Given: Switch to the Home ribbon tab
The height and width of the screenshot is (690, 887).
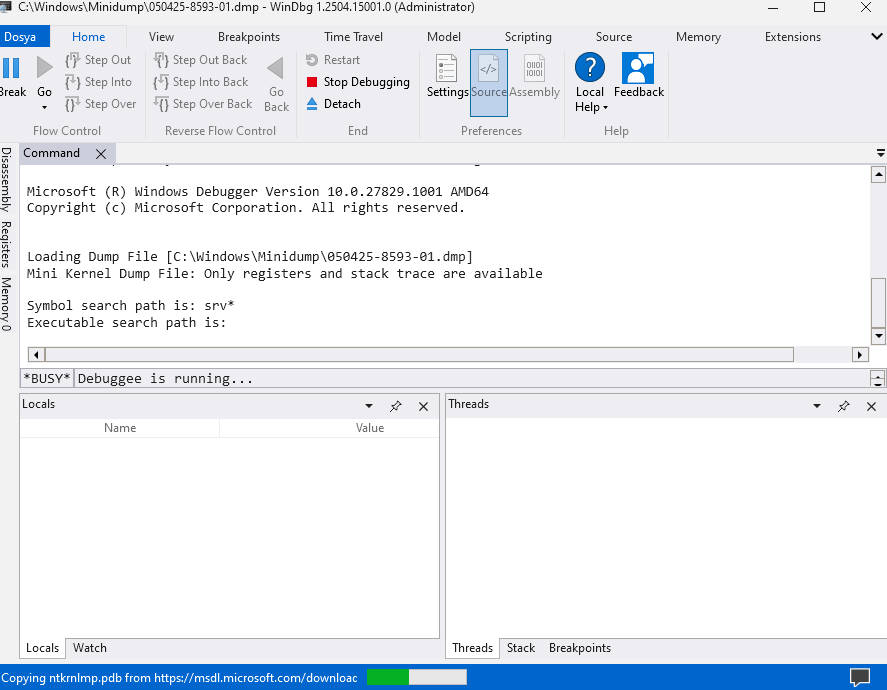Looking at the screenshot, I should pyautogui.click(x=88, y=37).
